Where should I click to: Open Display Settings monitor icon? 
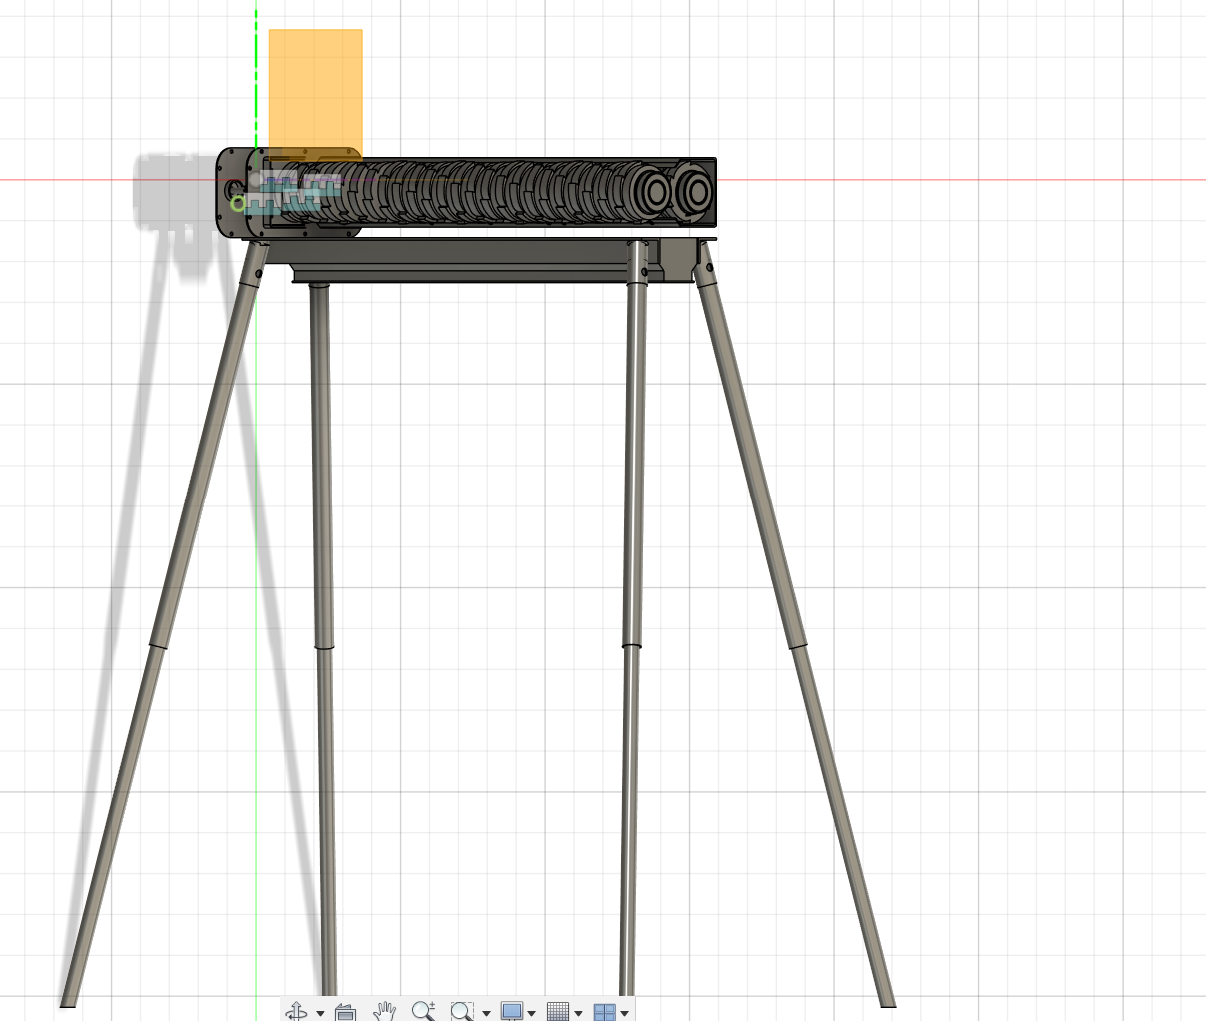click(511, 1011)
